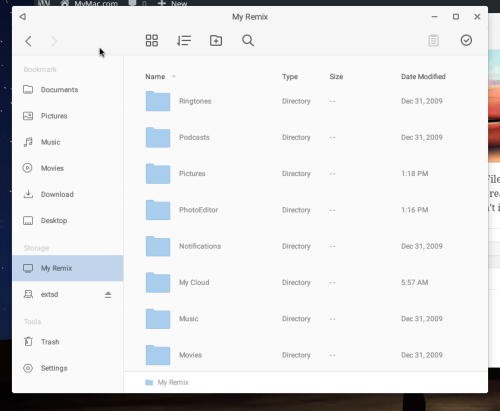Eject the extsd storage
Viewport: 500px width, 411px height.
pyautogui.click(x=108, y=295)
